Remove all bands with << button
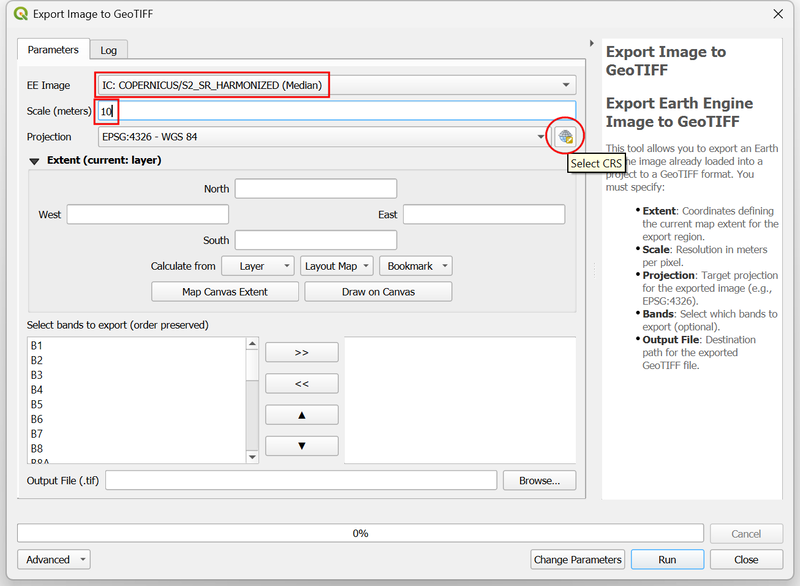800x586 pixels. 301,383
